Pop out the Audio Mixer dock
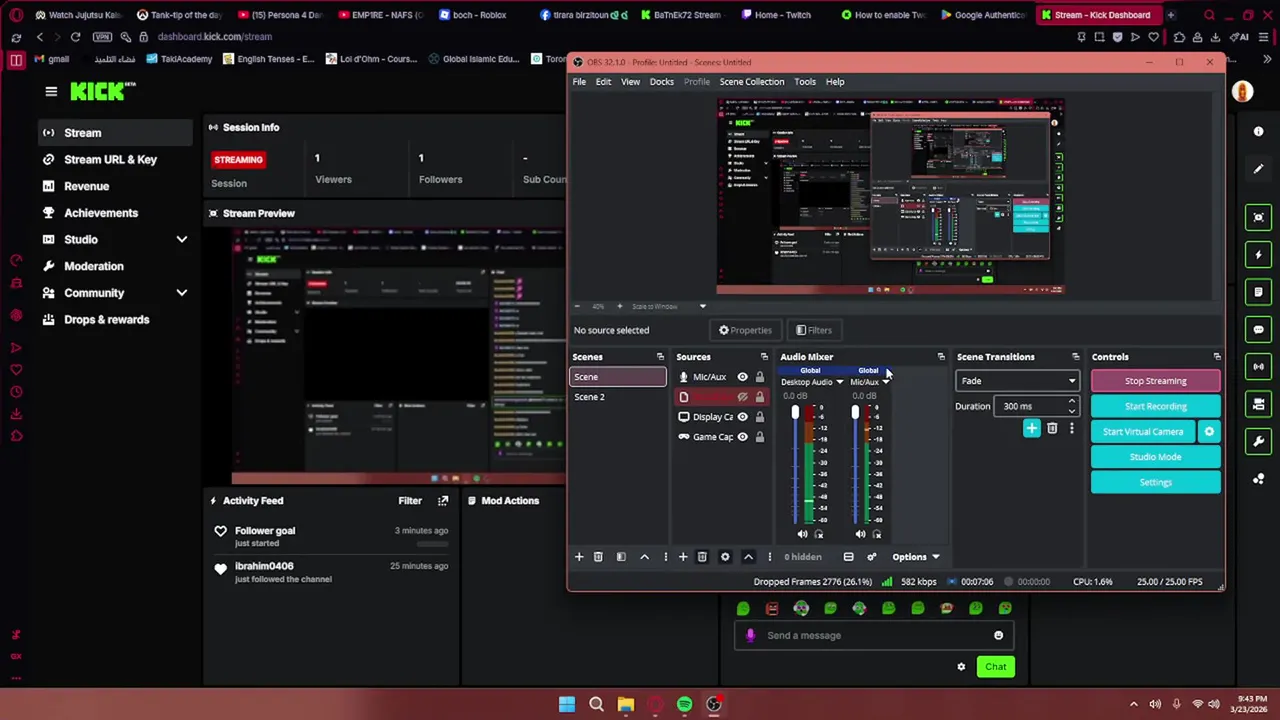The width and height of the screenshot is (1280, 720). [x=941, y=357]
